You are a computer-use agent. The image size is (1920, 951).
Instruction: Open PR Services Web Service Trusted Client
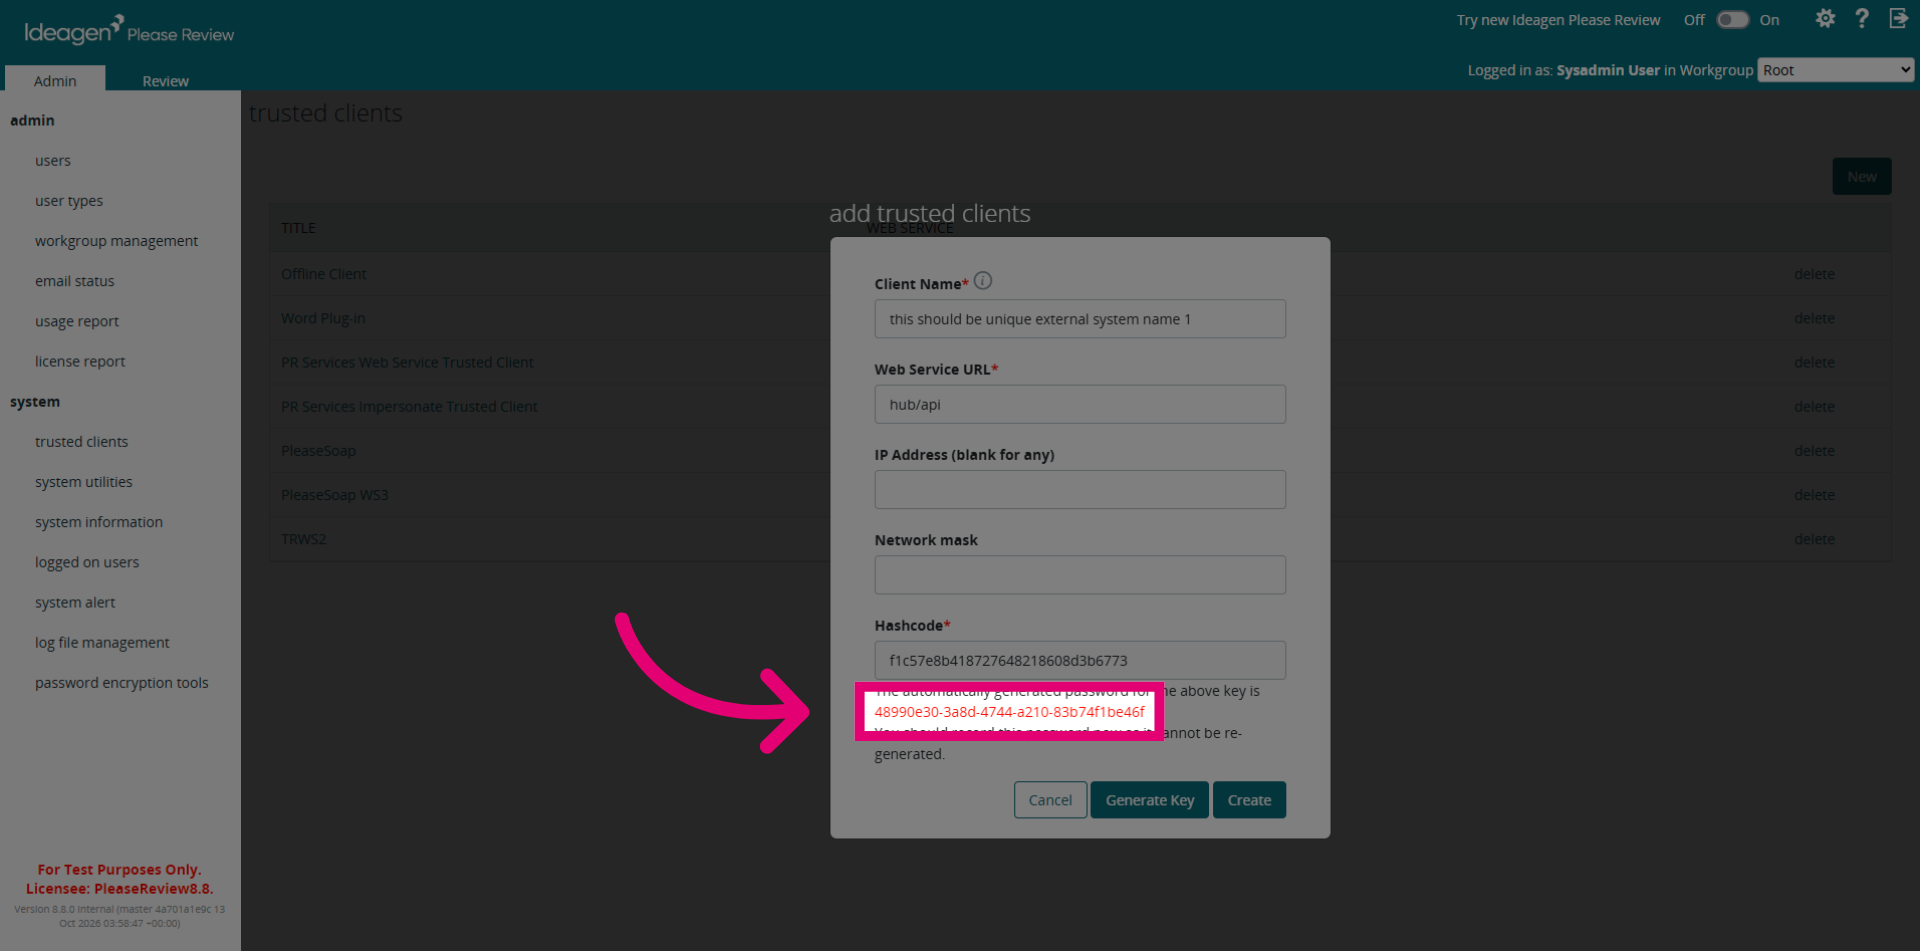coord(407,362)
